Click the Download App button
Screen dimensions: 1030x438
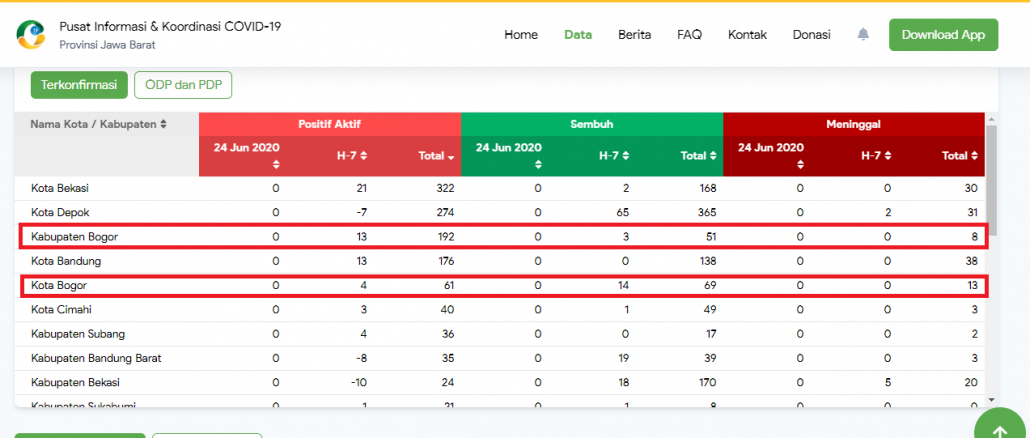tap(943, 35)
